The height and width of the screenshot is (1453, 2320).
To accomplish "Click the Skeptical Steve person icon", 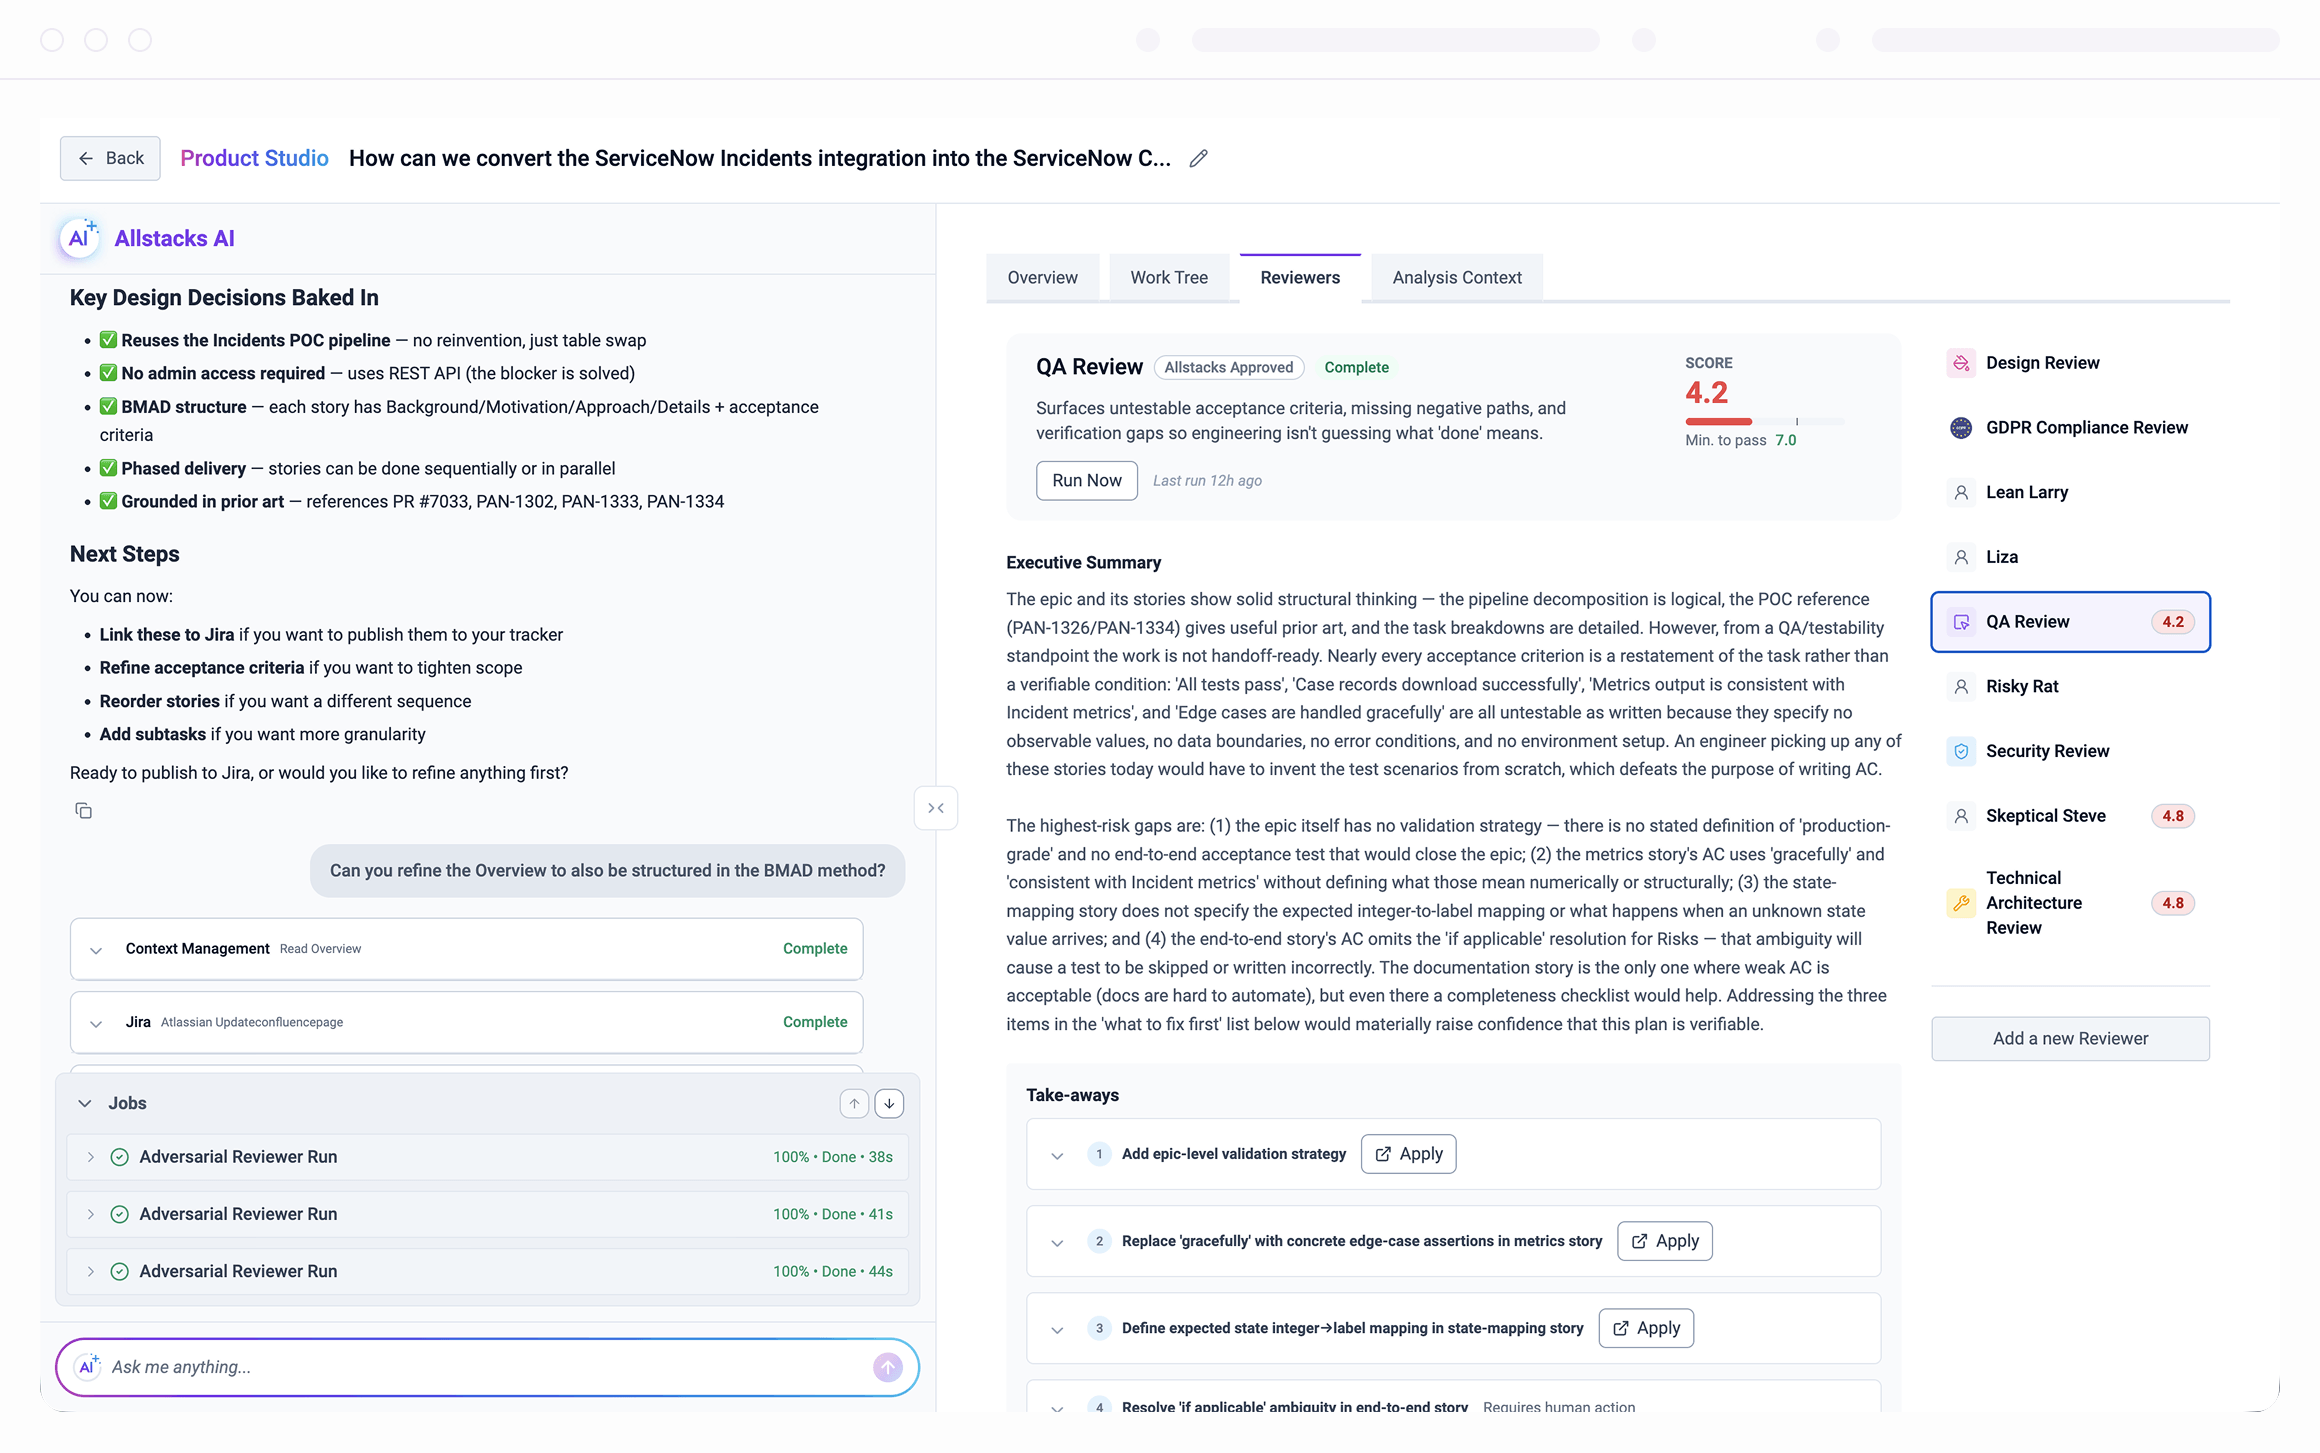I will tap(1961, 816).
